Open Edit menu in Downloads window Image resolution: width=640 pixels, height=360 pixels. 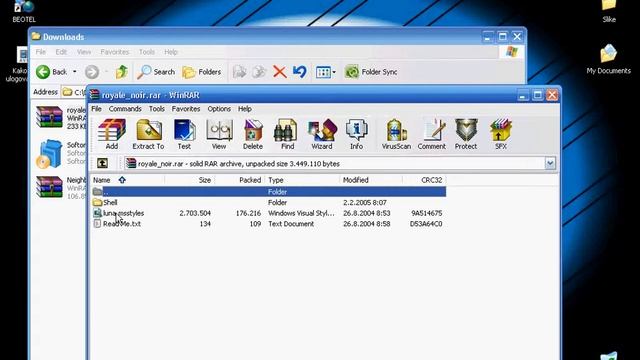61,52
